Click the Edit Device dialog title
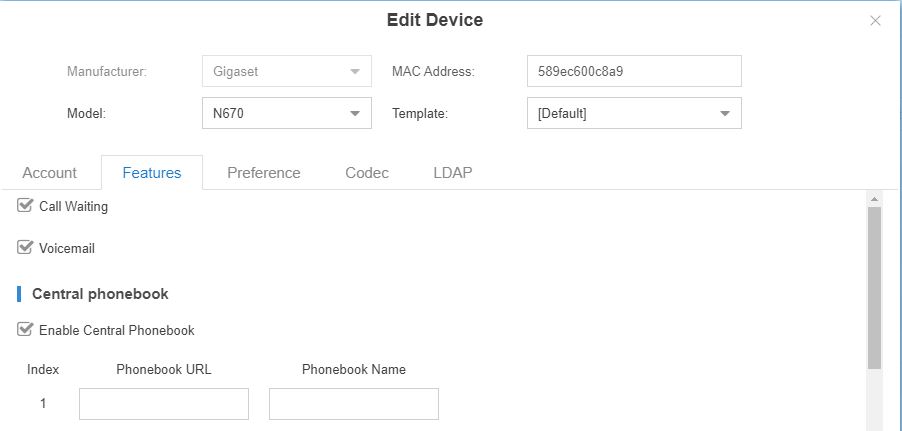 click(x=435, y=20)
